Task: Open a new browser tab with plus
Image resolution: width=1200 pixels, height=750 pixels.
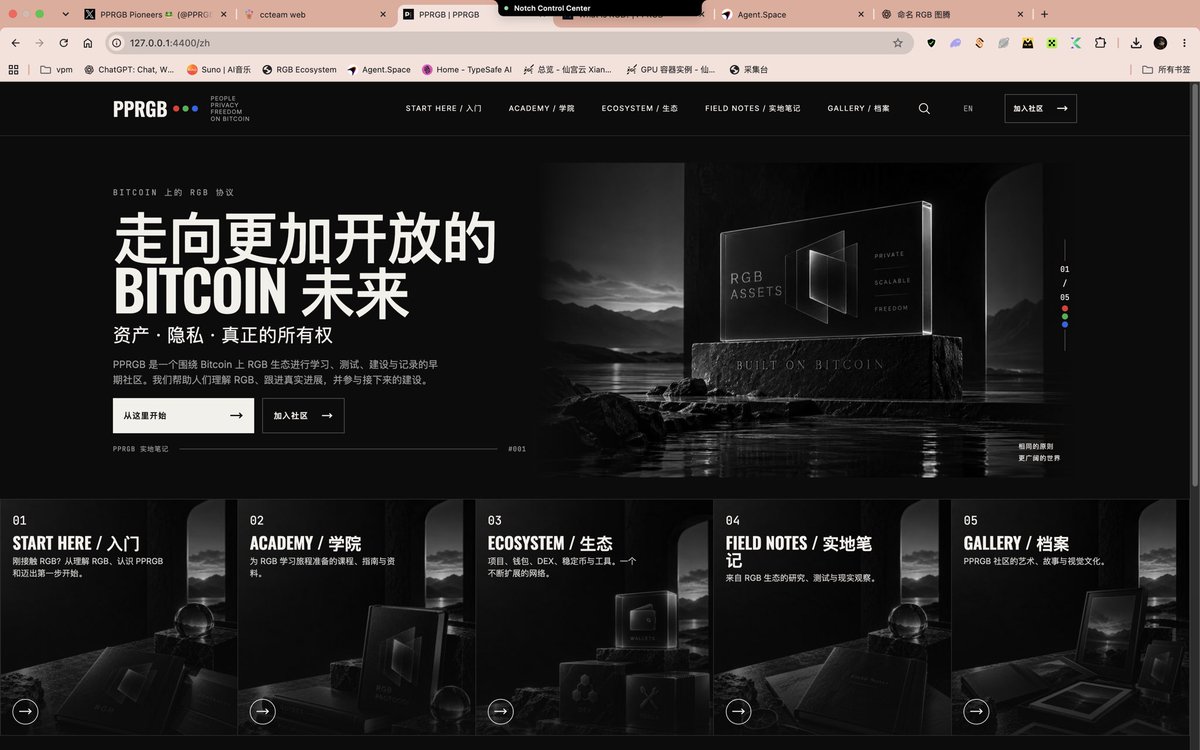Action: pos(1044,14)
